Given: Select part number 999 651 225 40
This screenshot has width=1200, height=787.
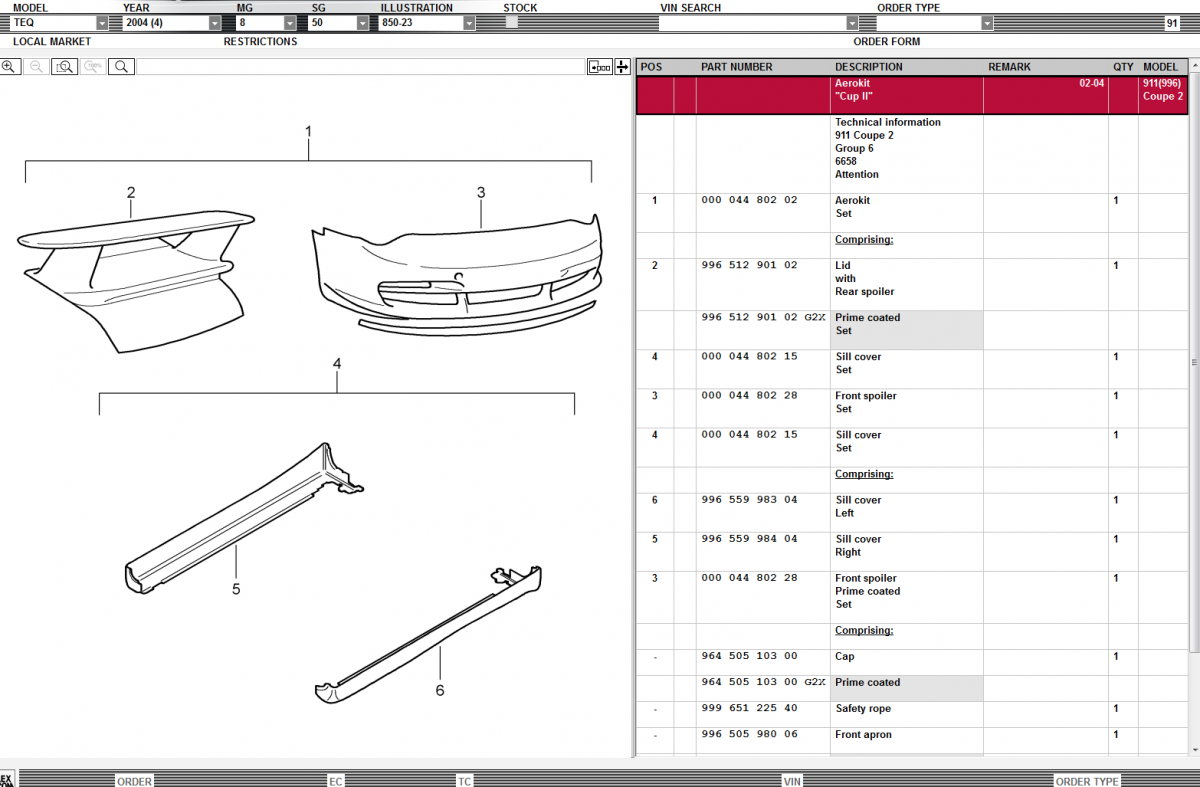Looking at the screenshot, I should point(750,709).
